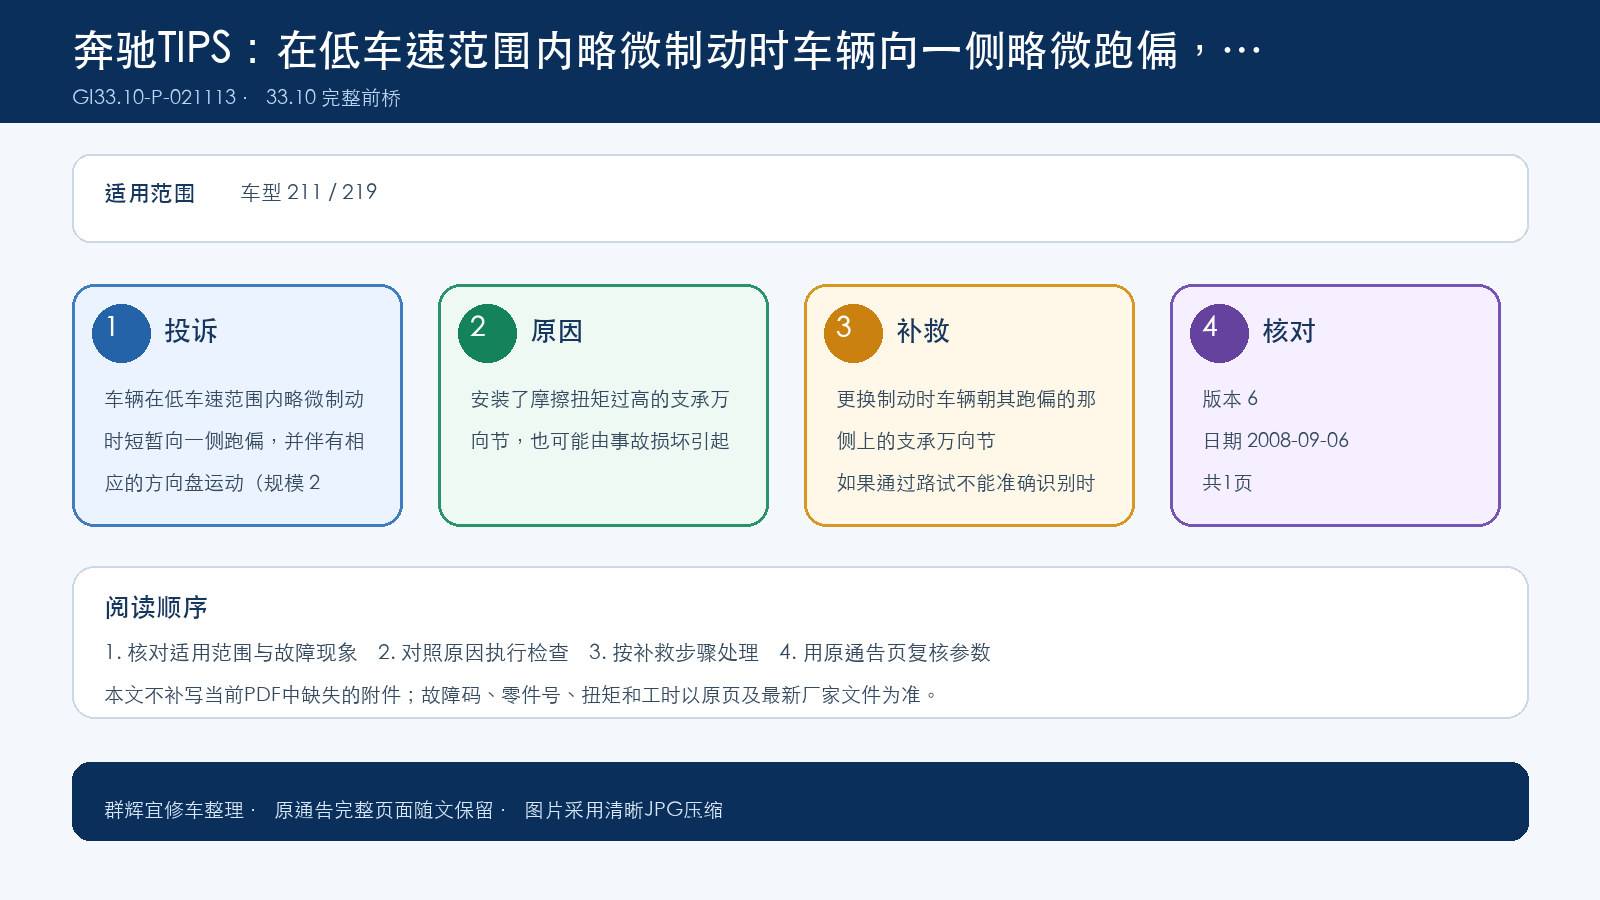Click the 阅读顺序 heading
This screenshot has height=900, width=1600.
(156, 608)
